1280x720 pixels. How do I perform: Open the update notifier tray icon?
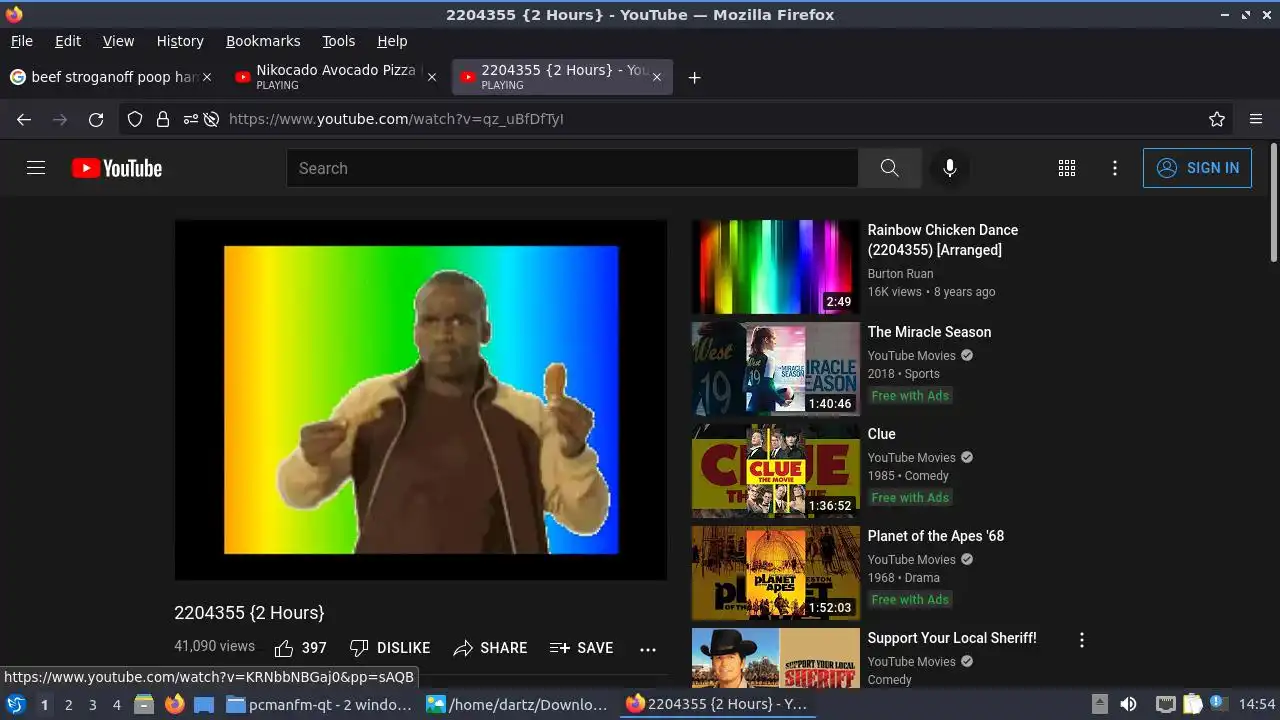point(1218,704)
